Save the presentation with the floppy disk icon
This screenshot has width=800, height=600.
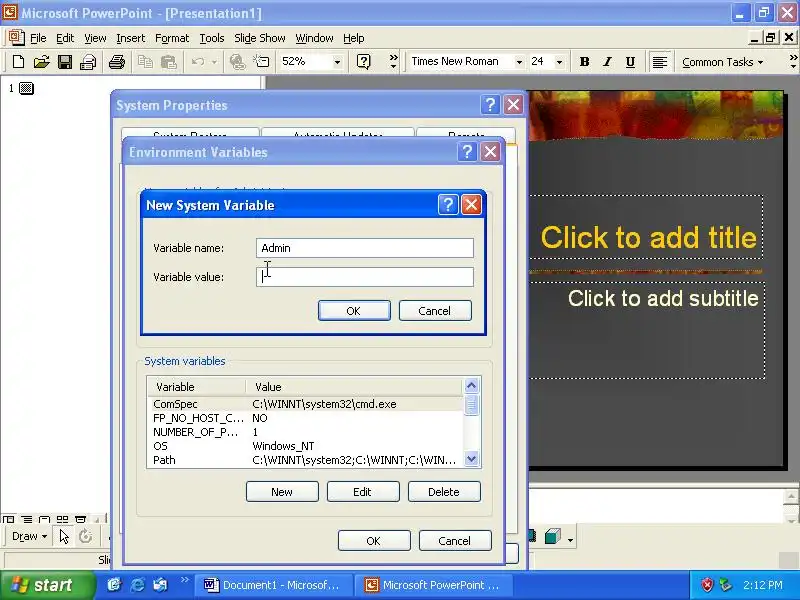pyautogui.click(x=65, y=62)
